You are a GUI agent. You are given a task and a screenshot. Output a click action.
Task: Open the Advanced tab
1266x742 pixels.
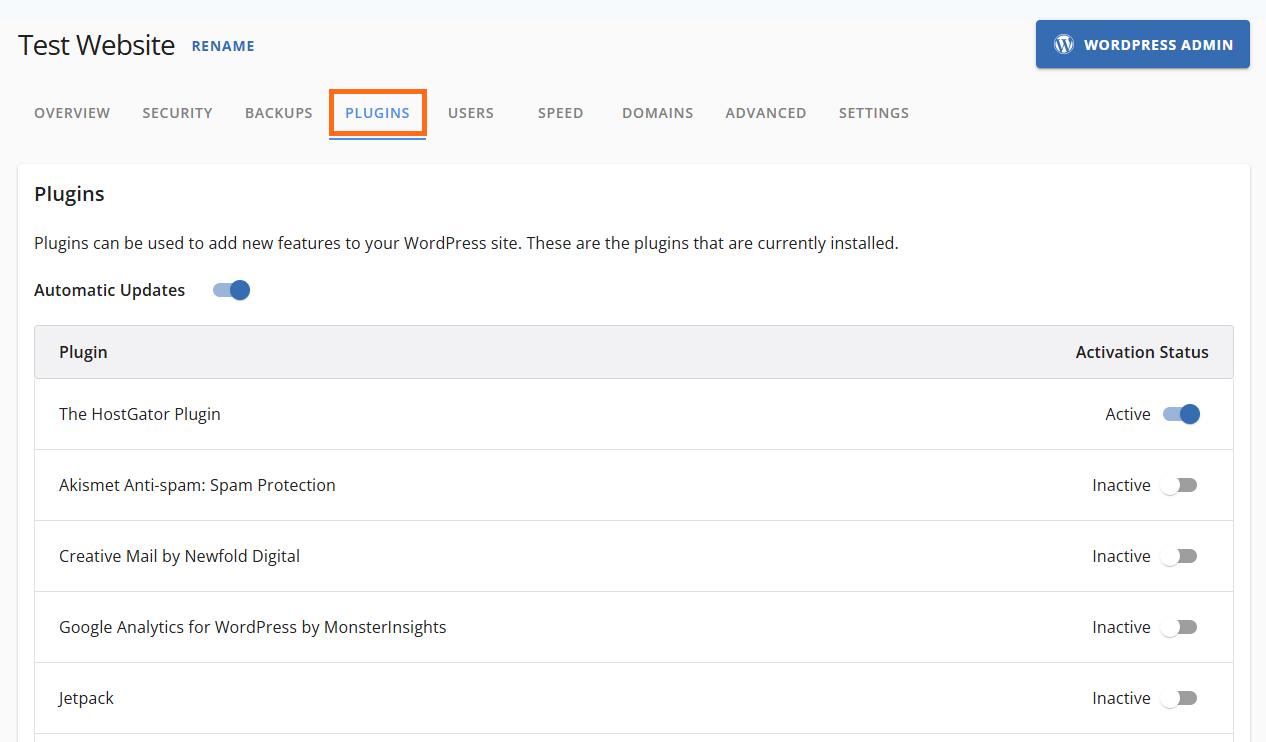click(766, 113)
